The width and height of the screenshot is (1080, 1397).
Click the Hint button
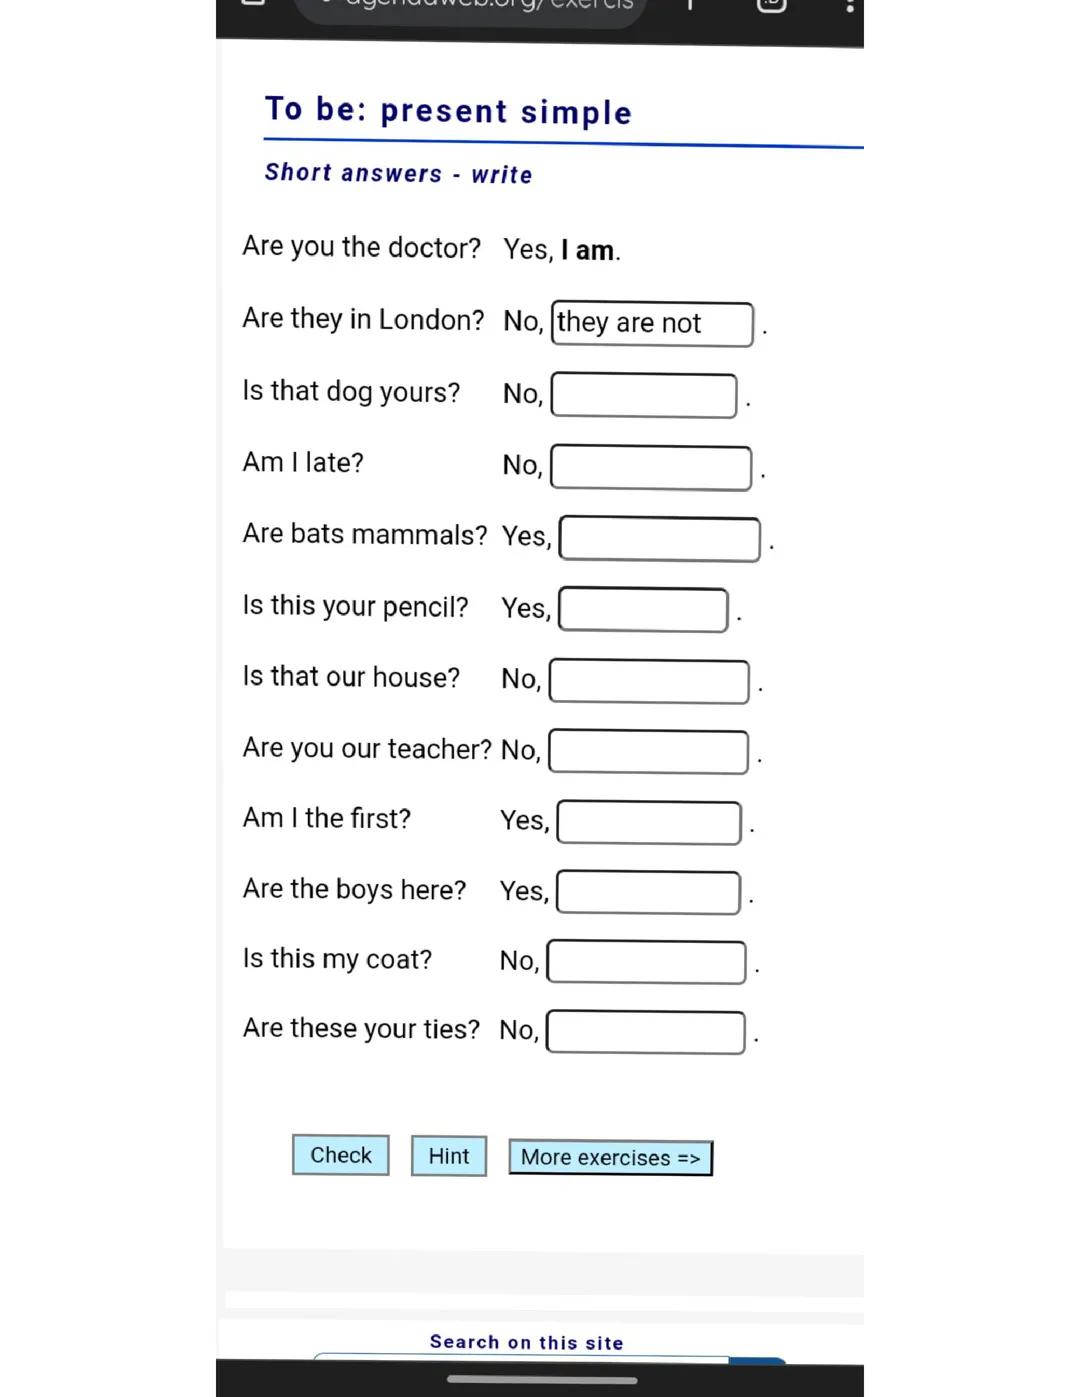tap(449, 1156)
